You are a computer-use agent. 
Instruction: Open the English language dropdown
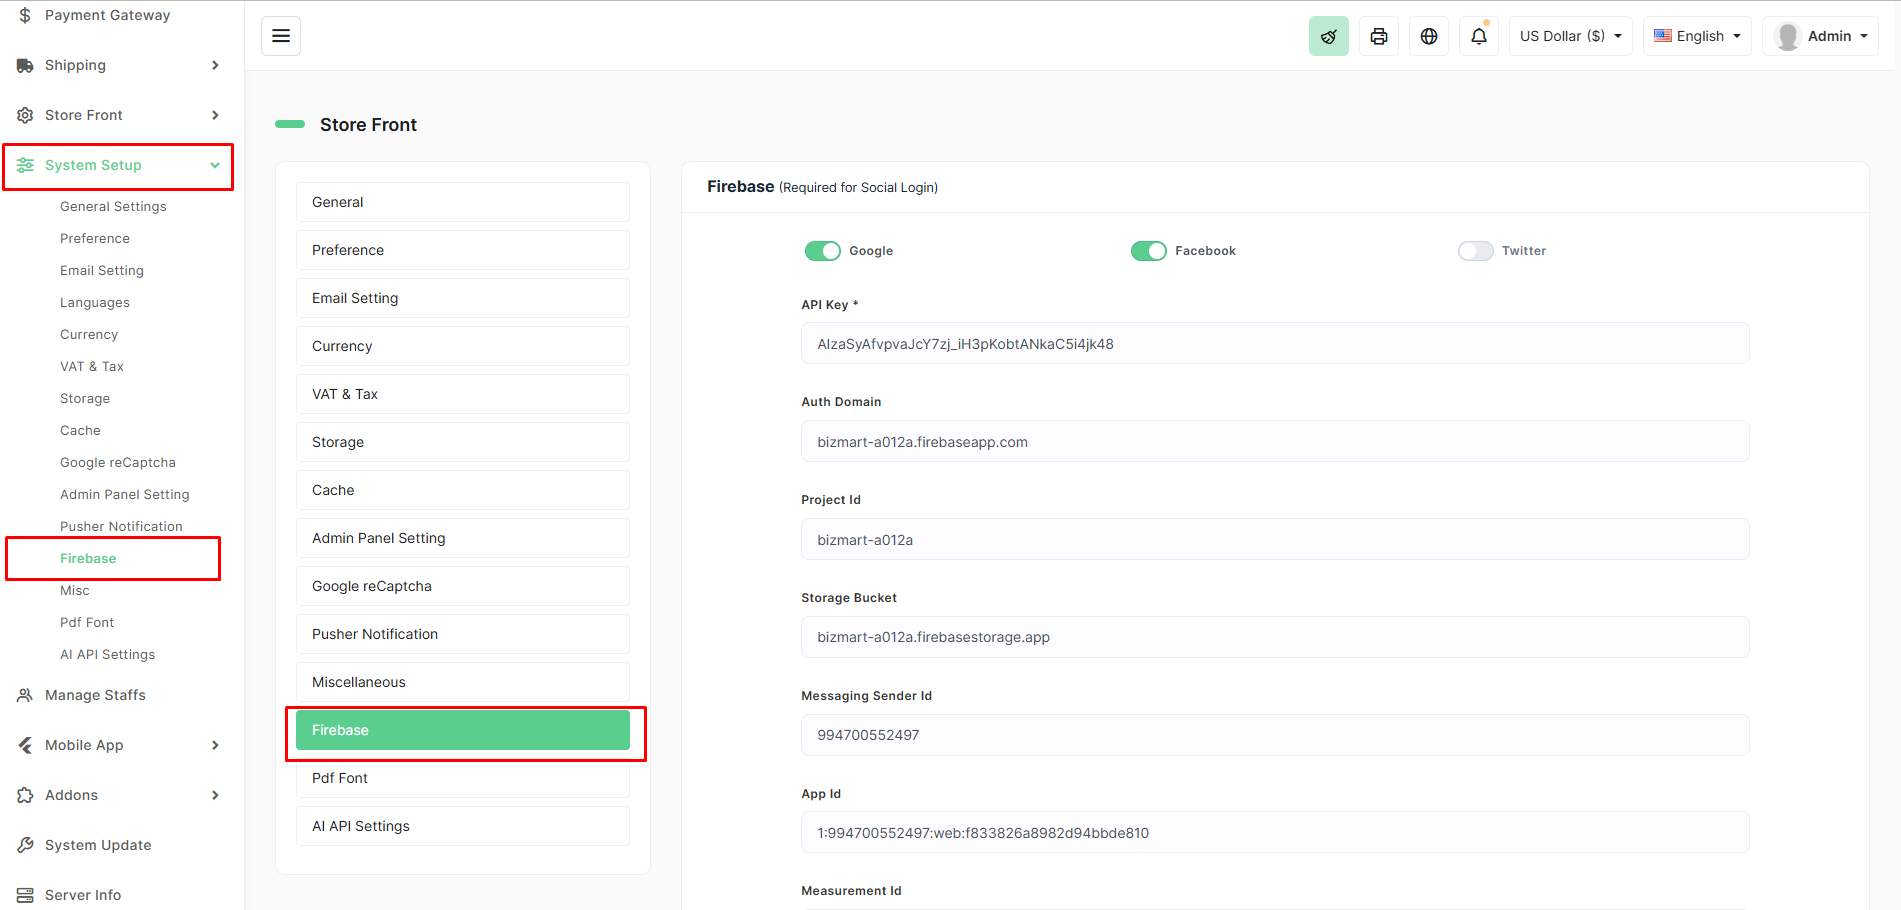click(x=1697, y=36)
